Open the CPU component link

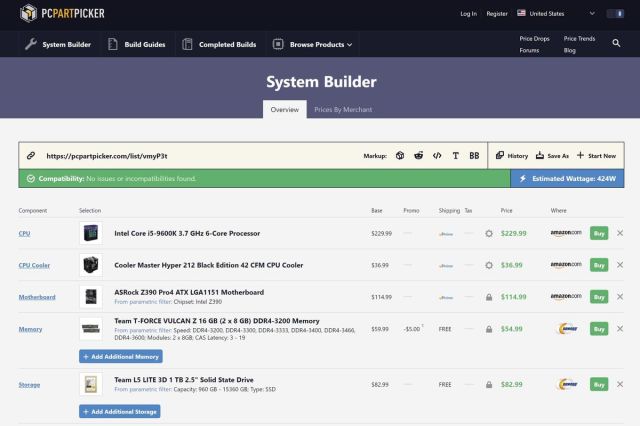tap(24, 233)
